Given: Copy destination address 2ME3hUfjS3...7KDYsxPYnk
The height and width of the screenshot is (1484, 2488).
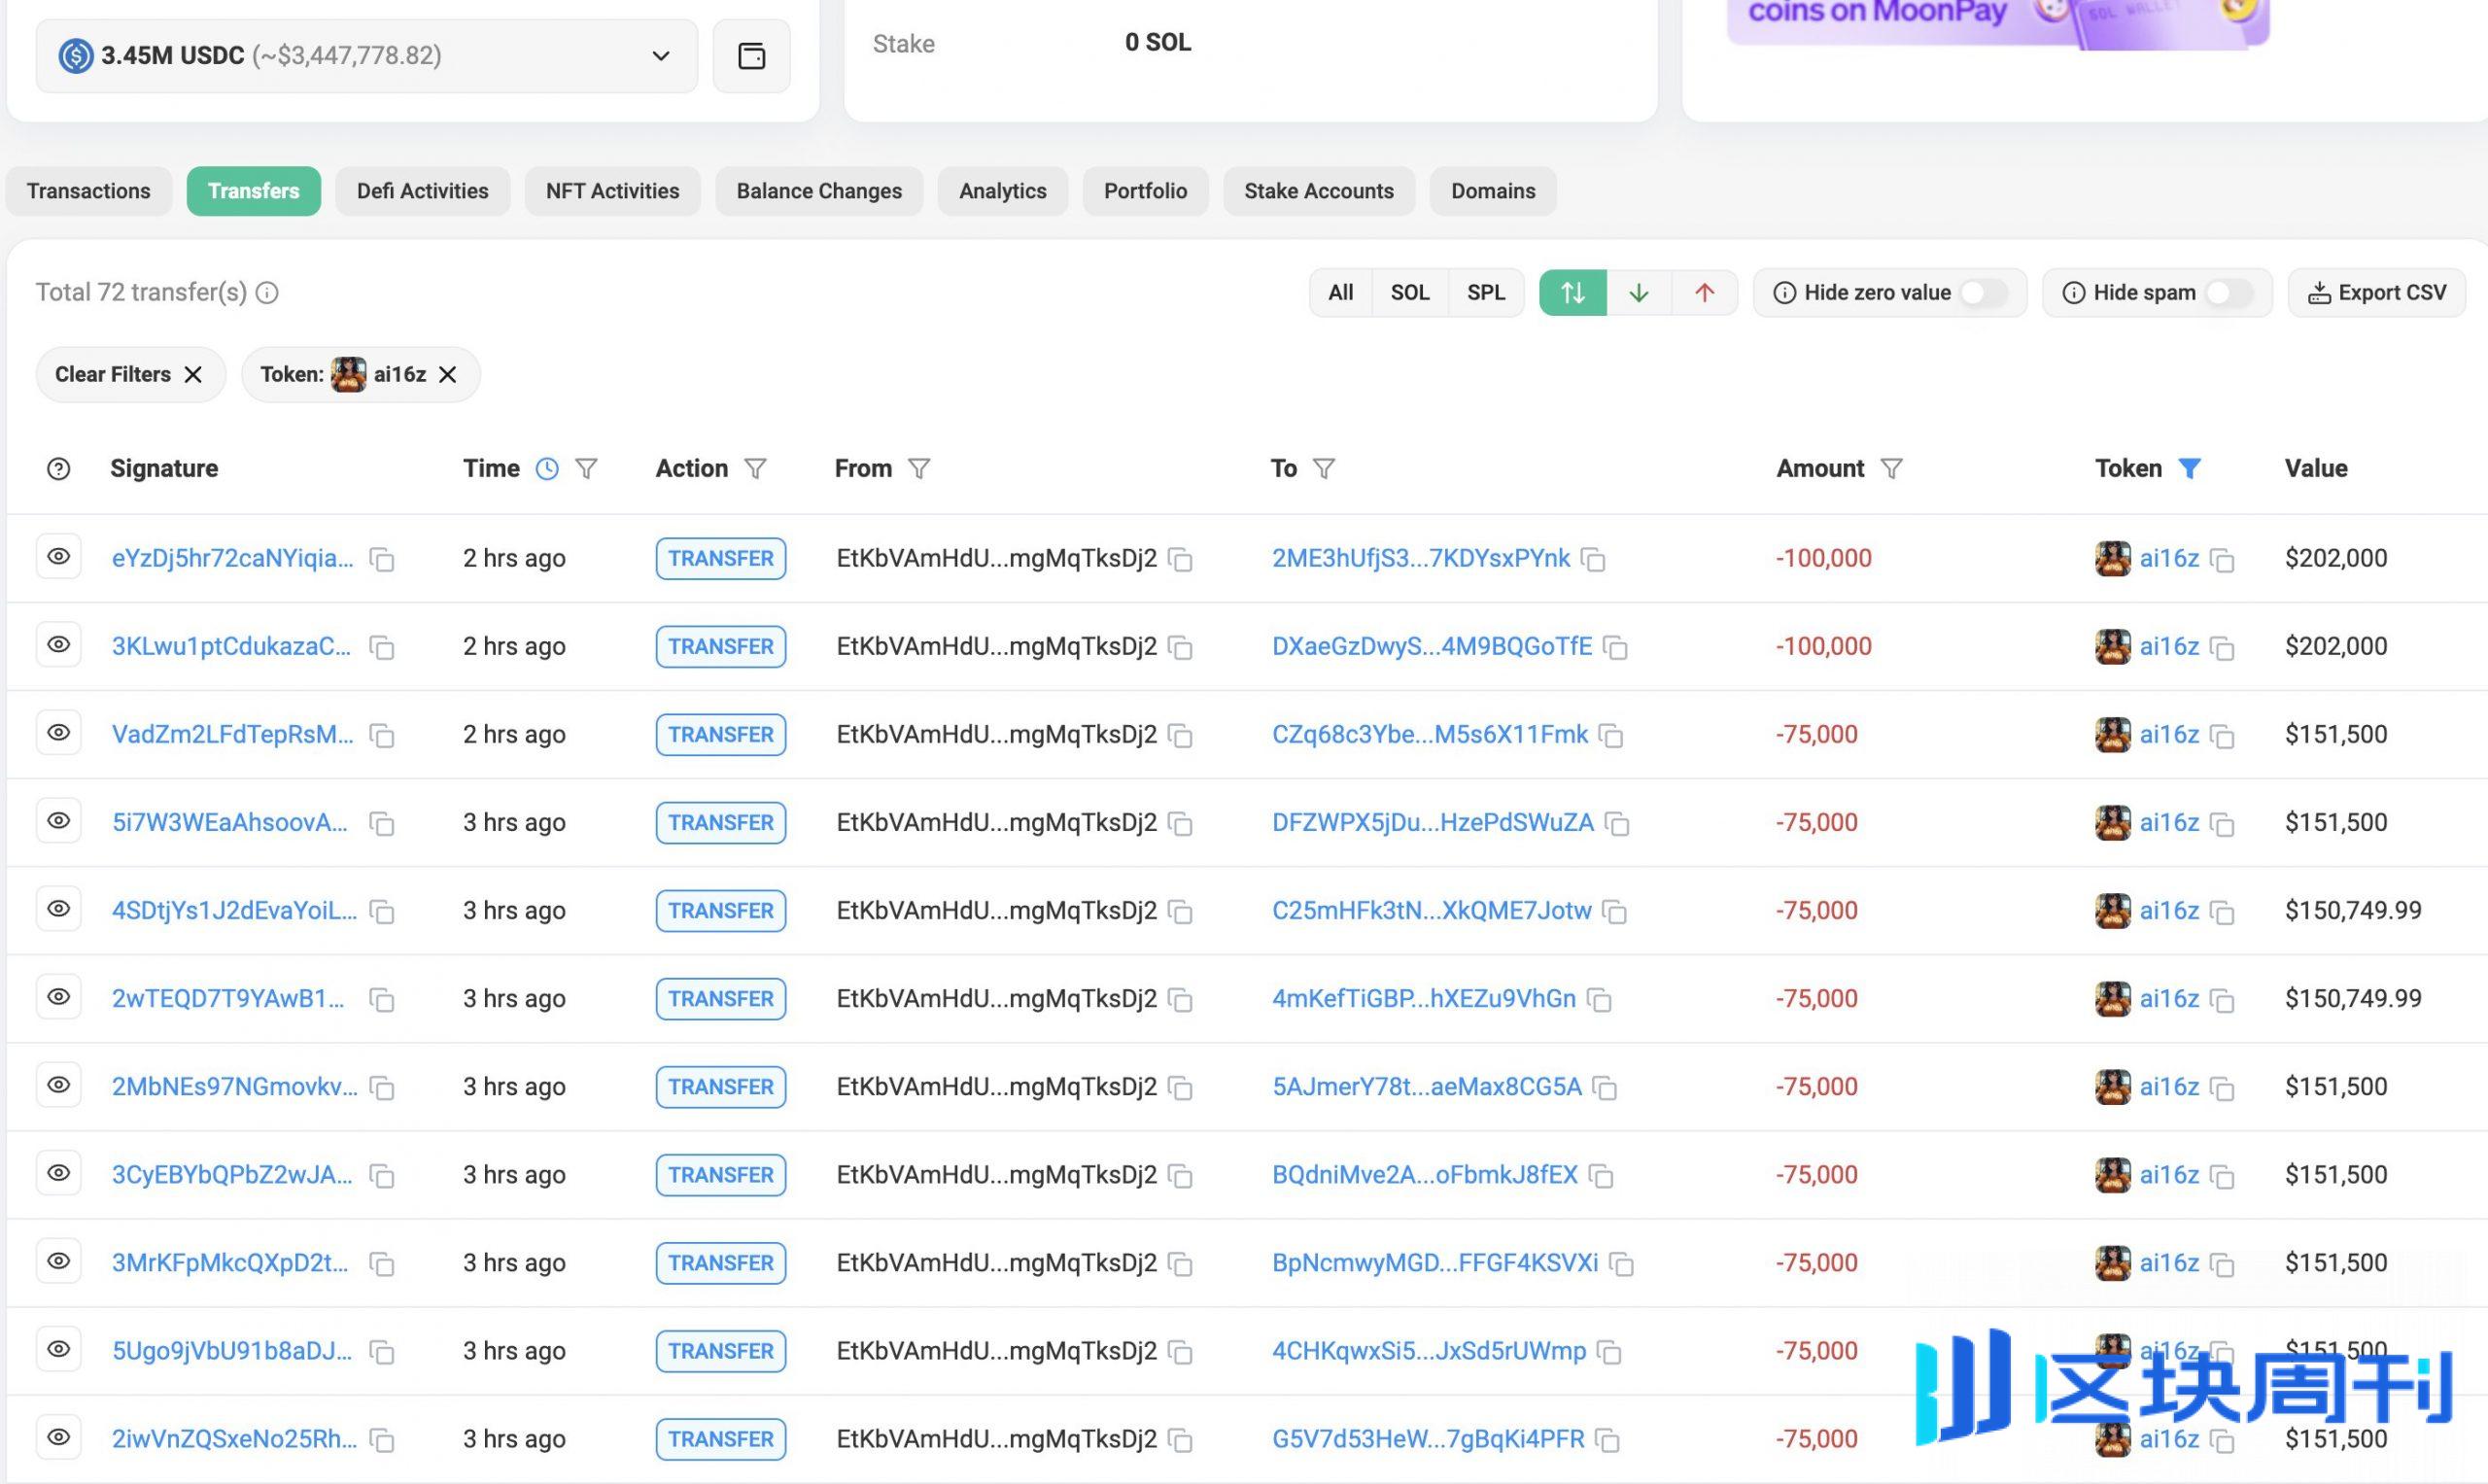Looking at the screenshot, I should point(1593,560).
